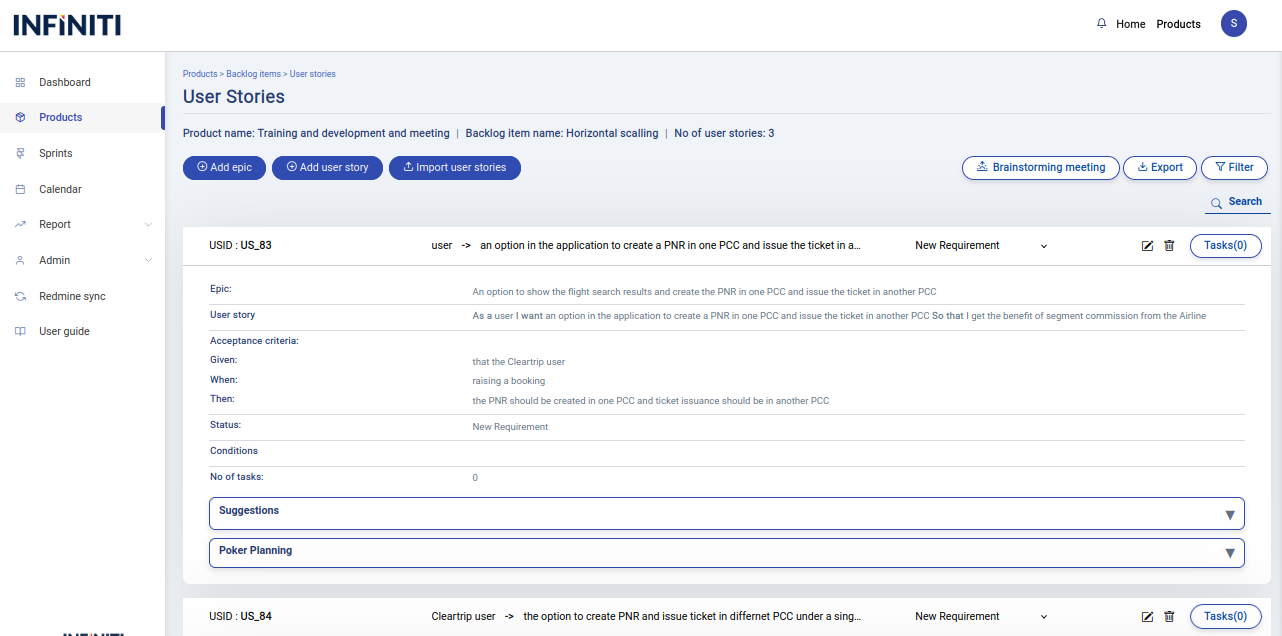Click Backlog items breadcrumb link
Image resolution: width=1282 pixels, height=636 pixels.
pyautogui.click(x=253, y=74)
